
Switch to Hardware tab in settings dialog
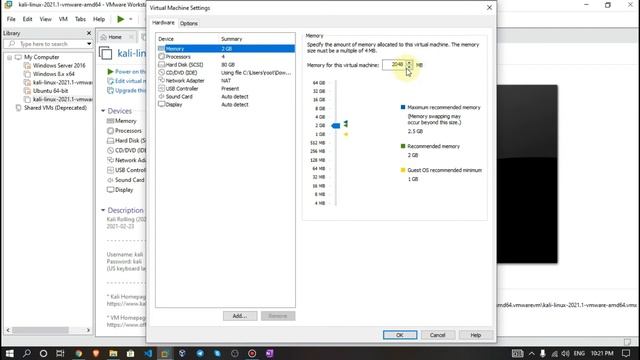point(163,23)
